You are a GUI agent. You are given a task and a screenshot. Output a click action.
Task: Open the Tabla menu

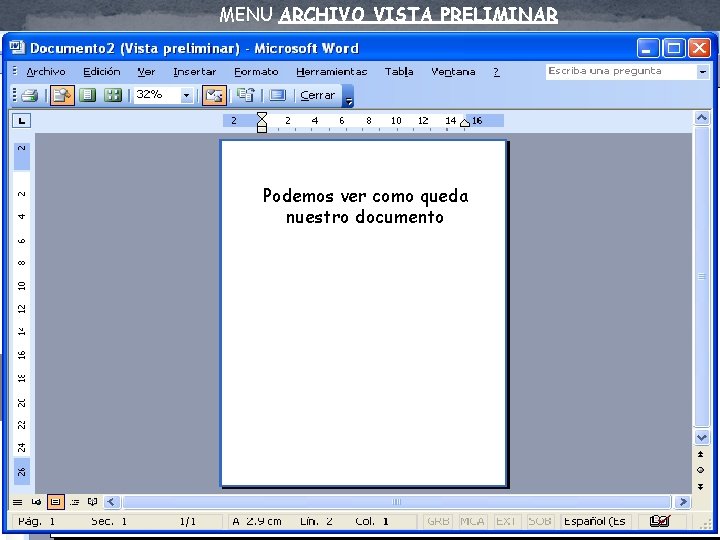coord(399,72)
